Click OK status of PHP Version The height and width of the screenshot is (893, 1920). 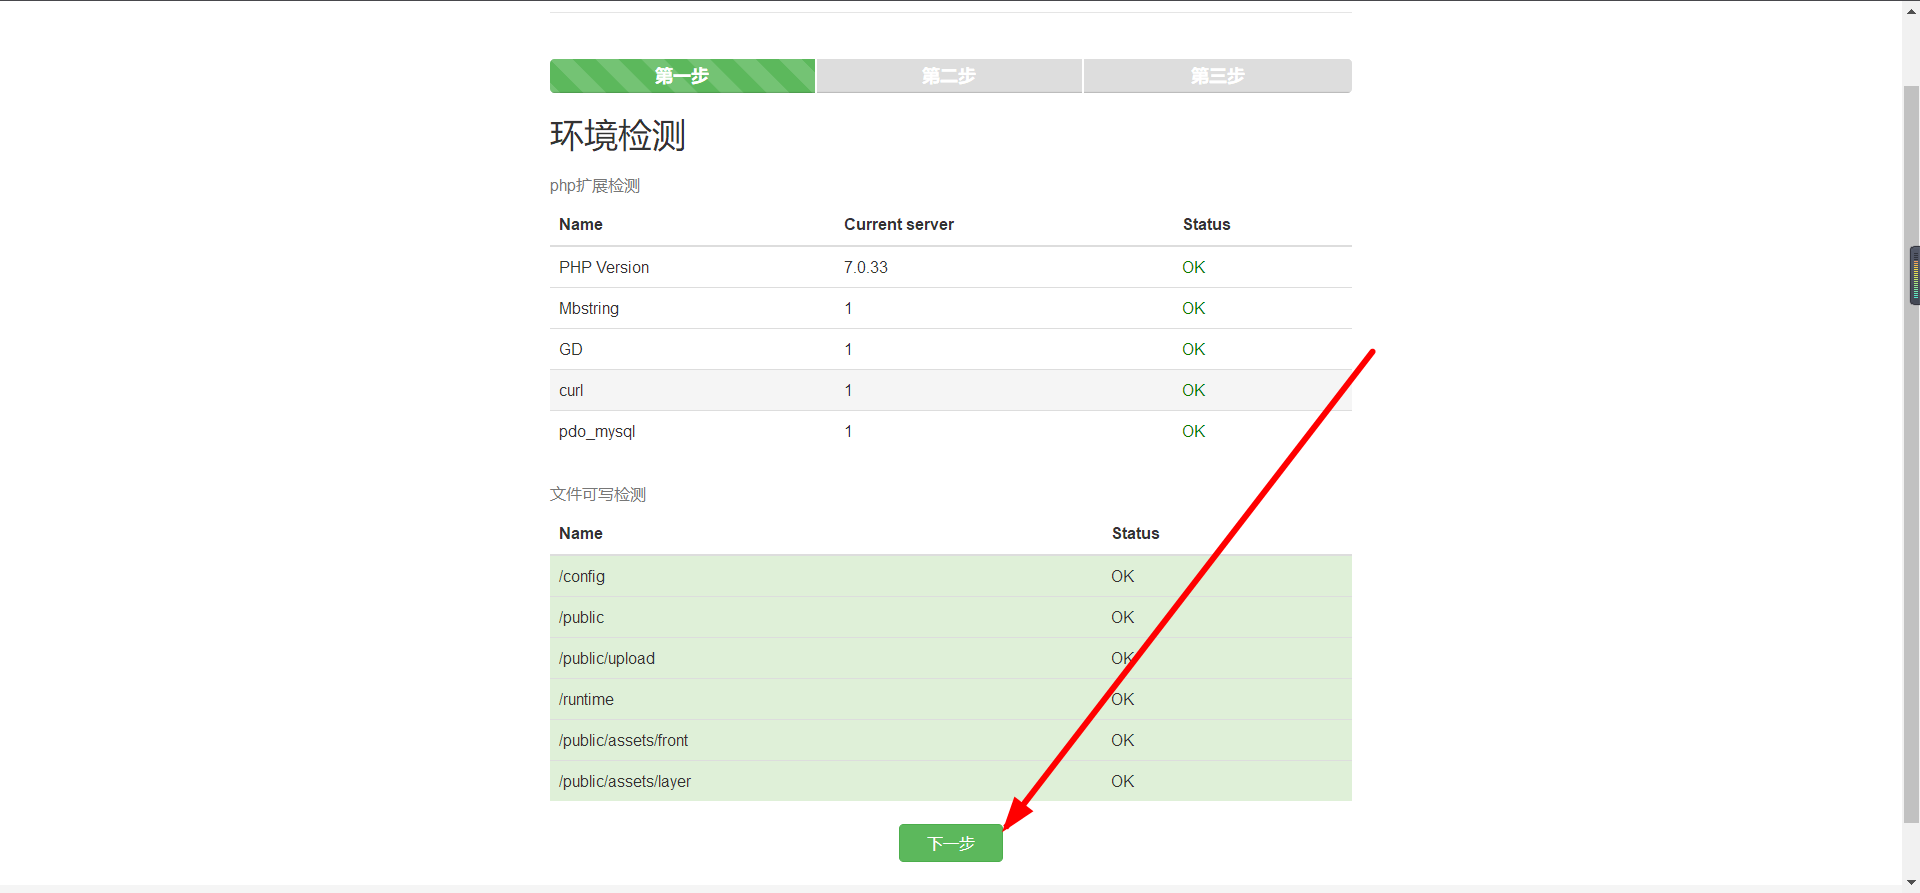pos(1194,267)
